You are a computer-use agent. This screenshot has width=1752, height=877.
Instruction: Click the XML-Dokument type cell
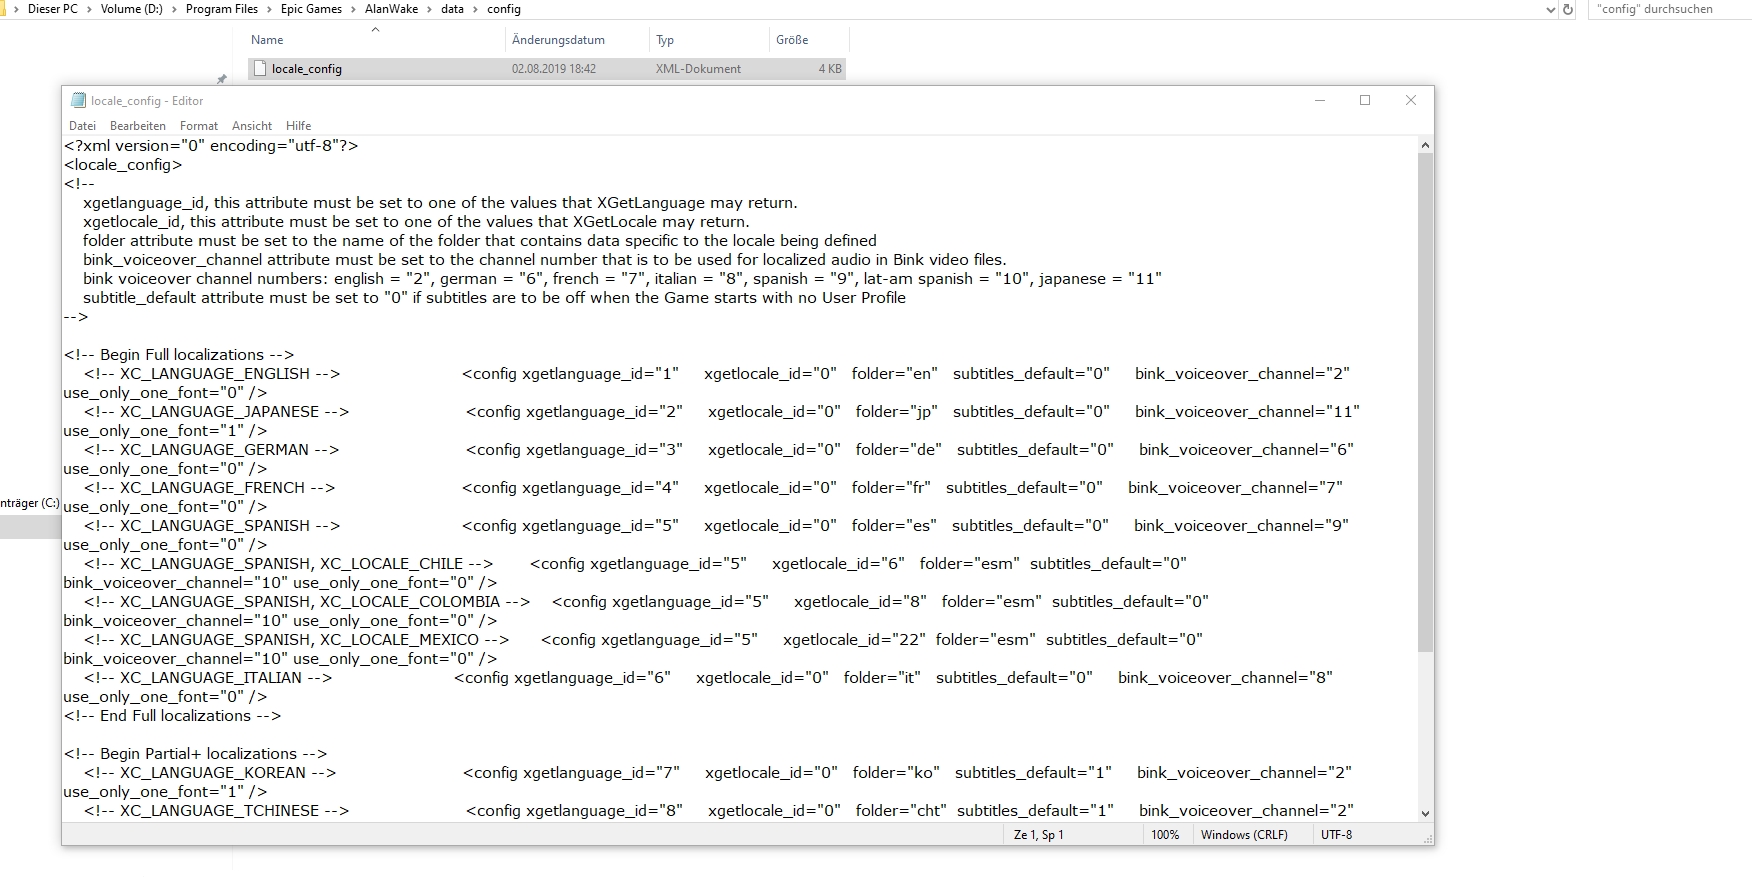[x=698, y=69]
